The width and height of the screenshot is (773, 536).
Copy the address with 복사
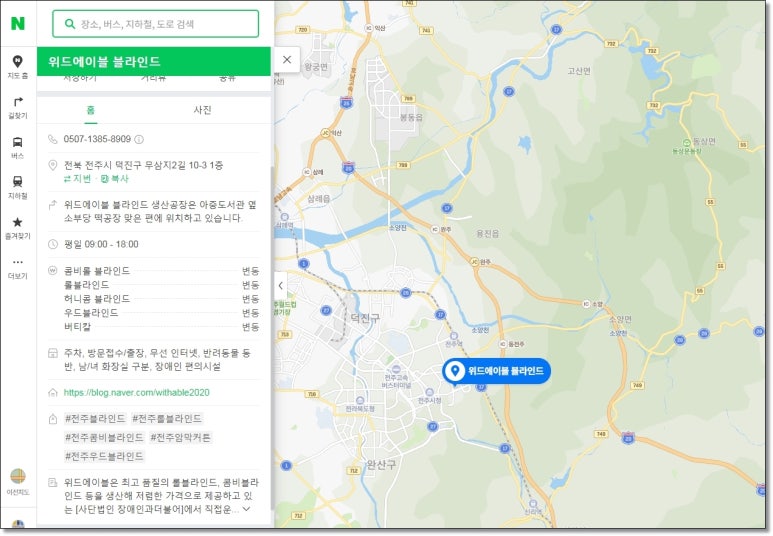pos(114,179)
